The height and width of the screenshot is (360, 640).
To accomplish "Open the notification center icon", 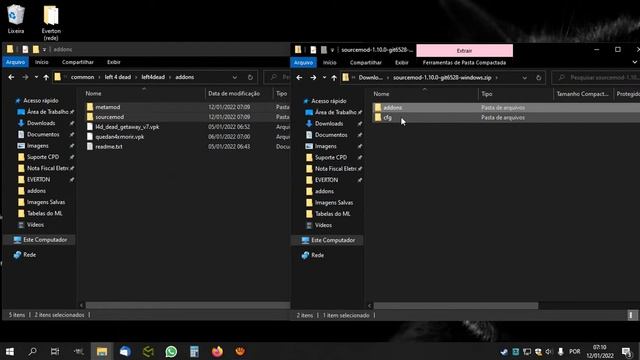I will pyautogui.click(x=627, y=351).
